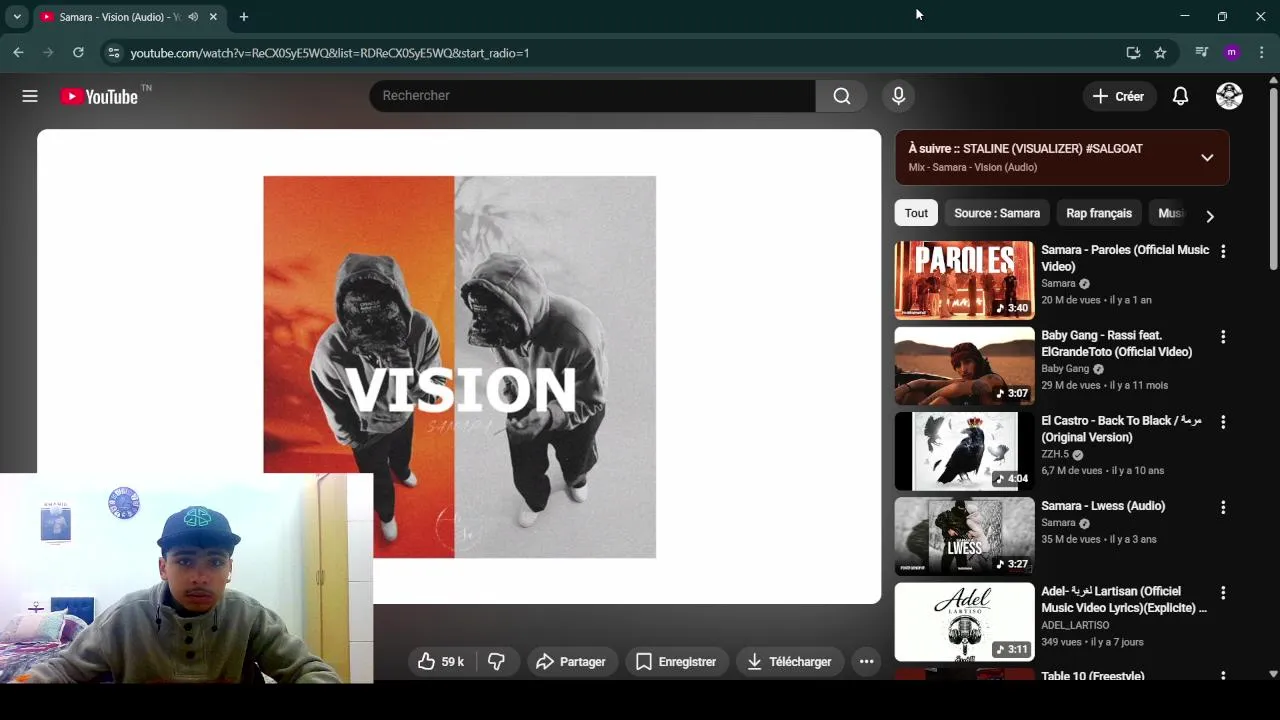This screenshot has width=1280, height=720.
Task: Mute the tab via speaker icon
Action: click(193, 17)
